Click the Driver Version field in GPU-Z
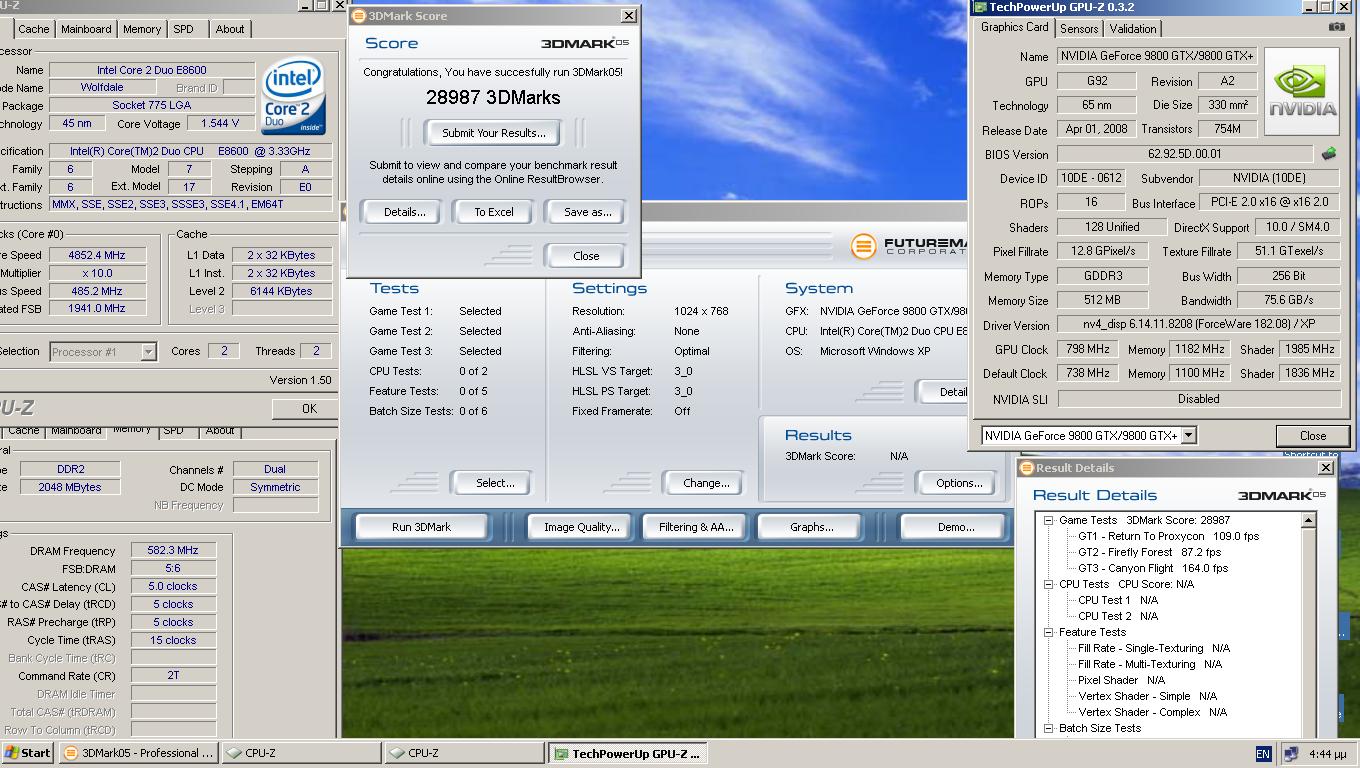The width and height of the screenshot is (1360, 768). click(x=1198, y=325)
